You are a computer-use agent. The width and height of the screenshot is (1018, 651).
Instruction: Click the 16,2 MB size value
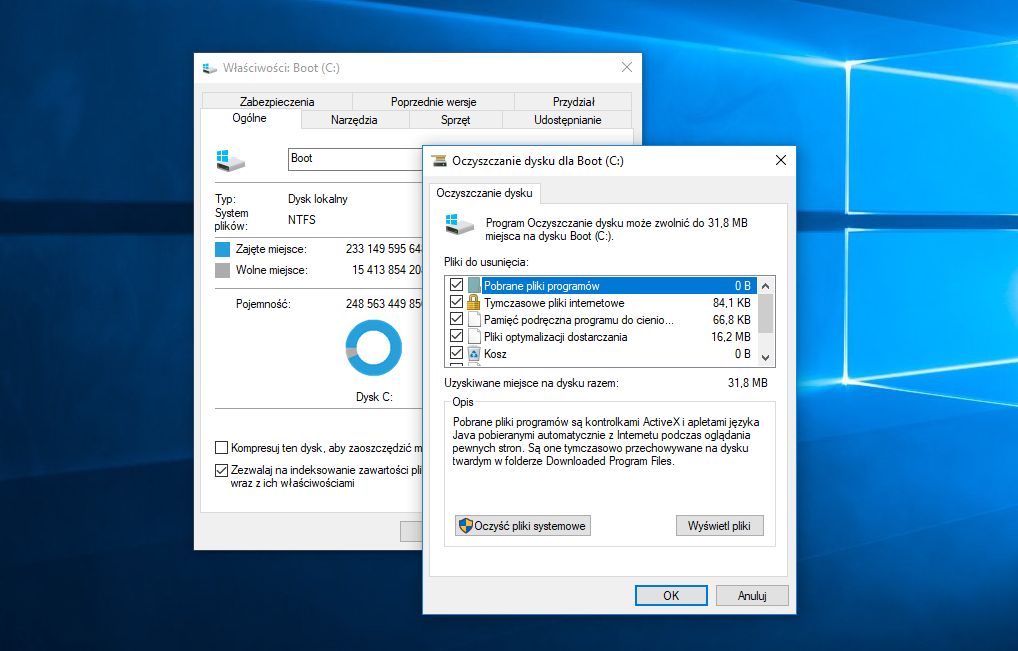(x=731, y=337)
